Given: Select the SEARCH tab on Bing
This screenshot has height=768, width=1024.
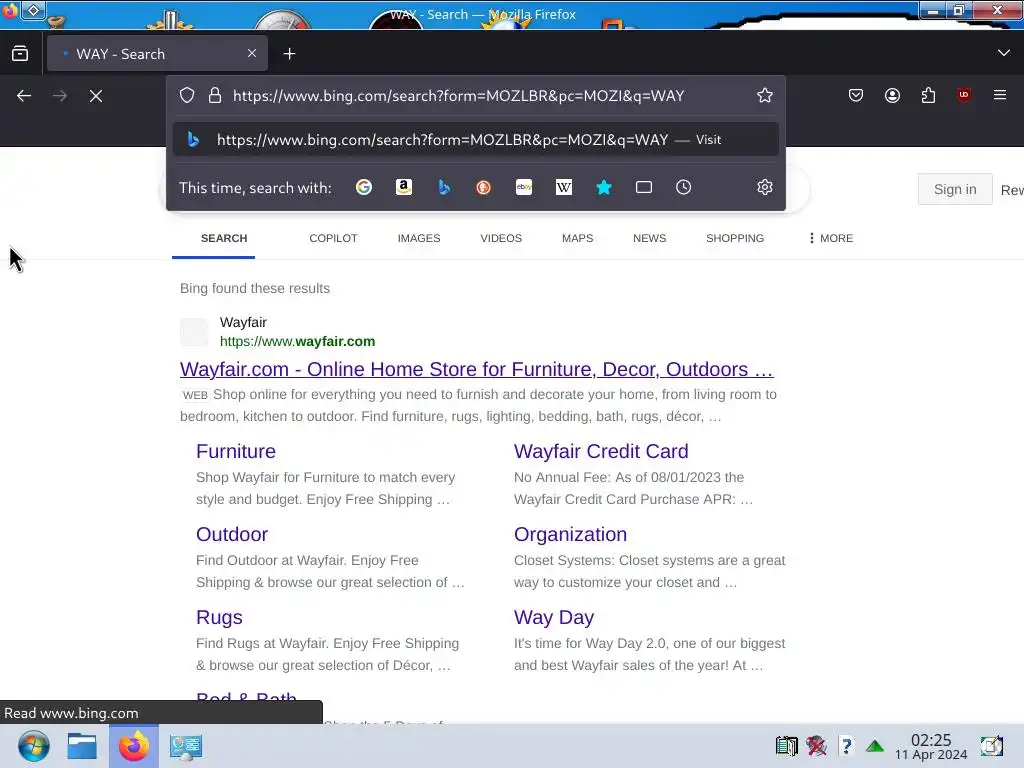Looking at the screenshot, I should 224,238.
